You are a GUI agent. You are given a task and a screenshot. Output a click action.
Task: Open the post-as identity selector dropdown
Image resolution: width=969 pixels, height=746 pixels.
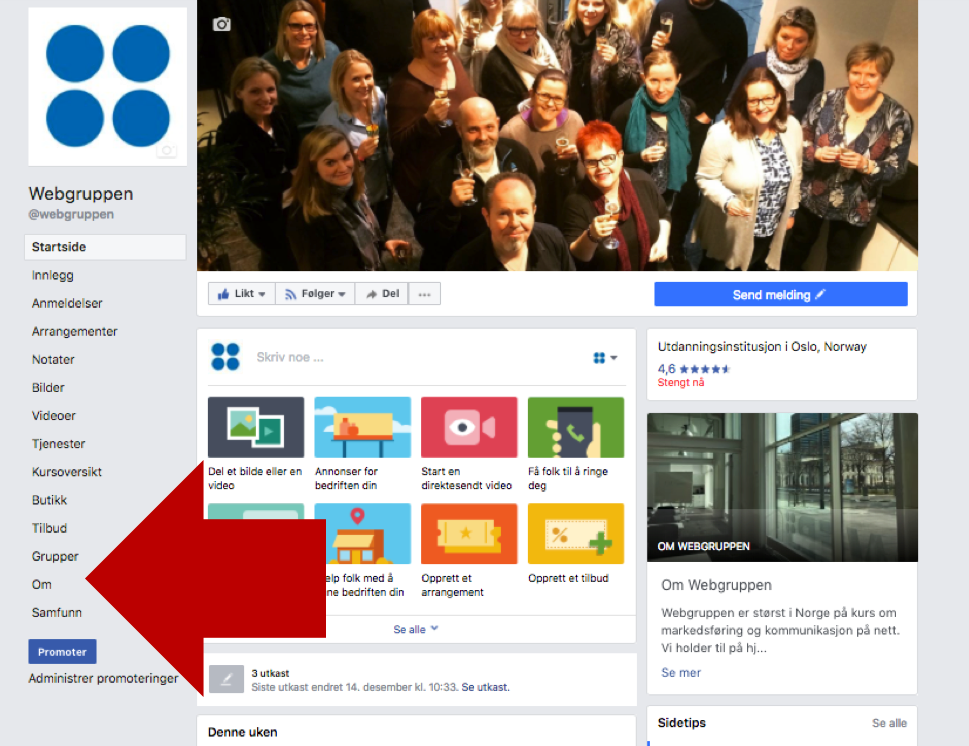pyautogui.click(x=605, y=358)
